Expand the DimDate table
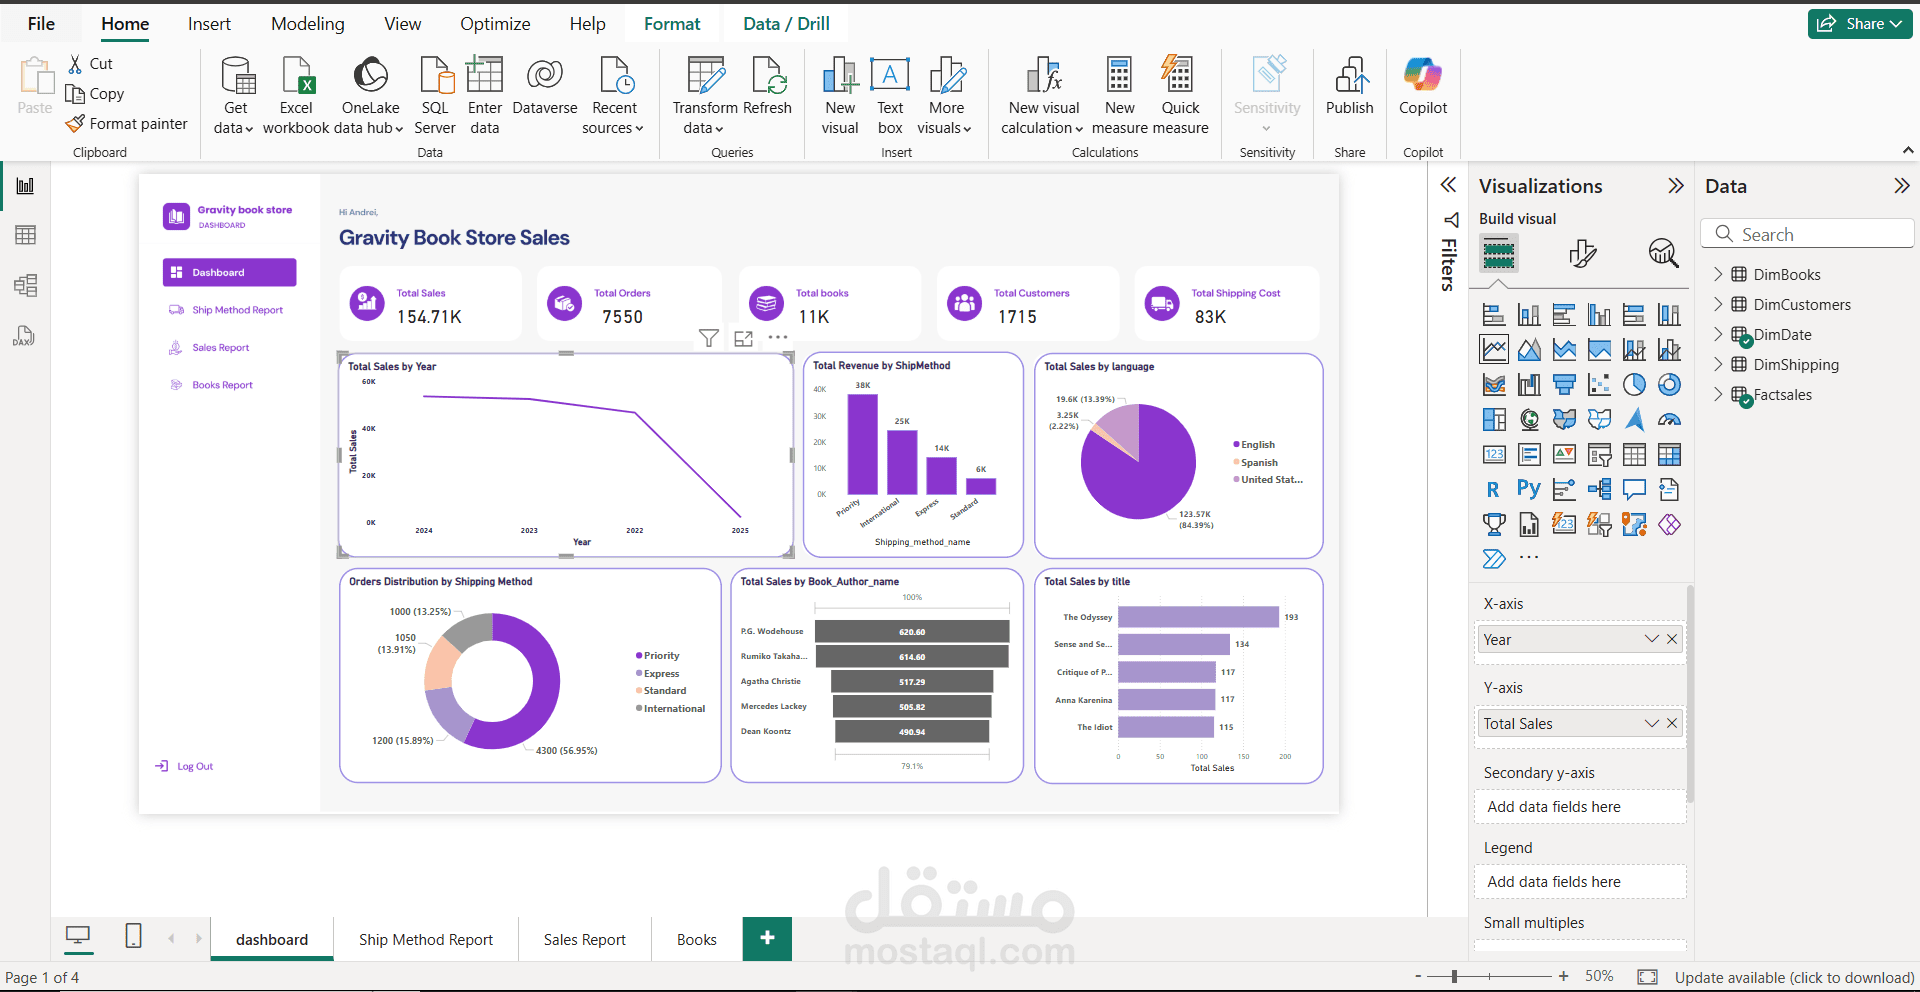Image resolution: width=1920 pixels, height=992 pixels. pyautogui.click(x=1718, y=334)
